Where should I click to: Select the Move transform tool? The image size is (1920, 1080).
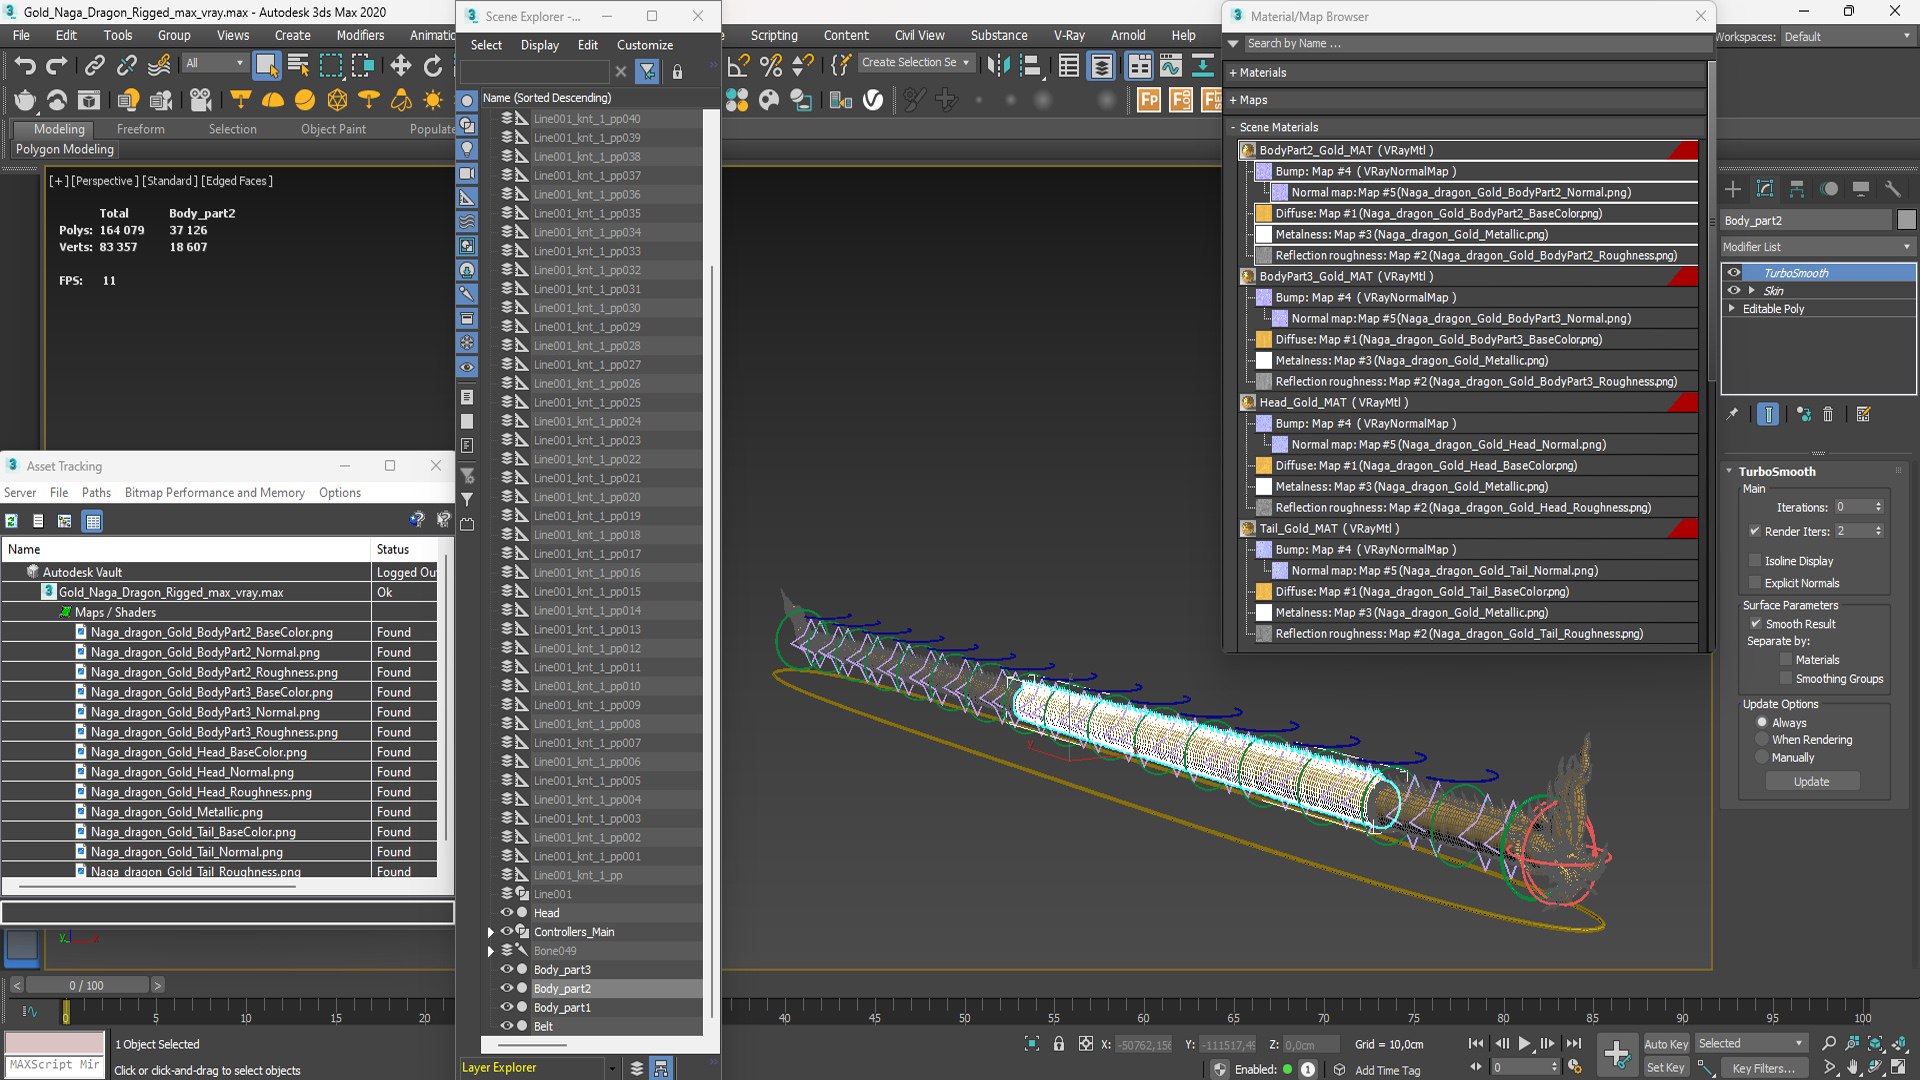[400, 66]
